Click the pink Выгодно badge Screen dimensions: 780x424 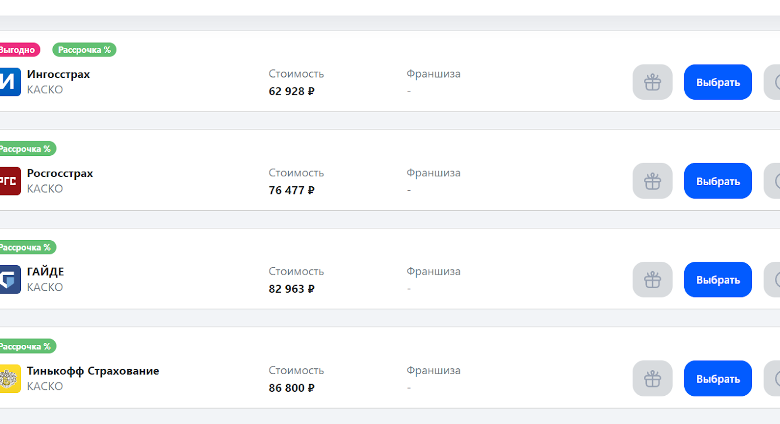pyautogui.click(x=18, y=49)
